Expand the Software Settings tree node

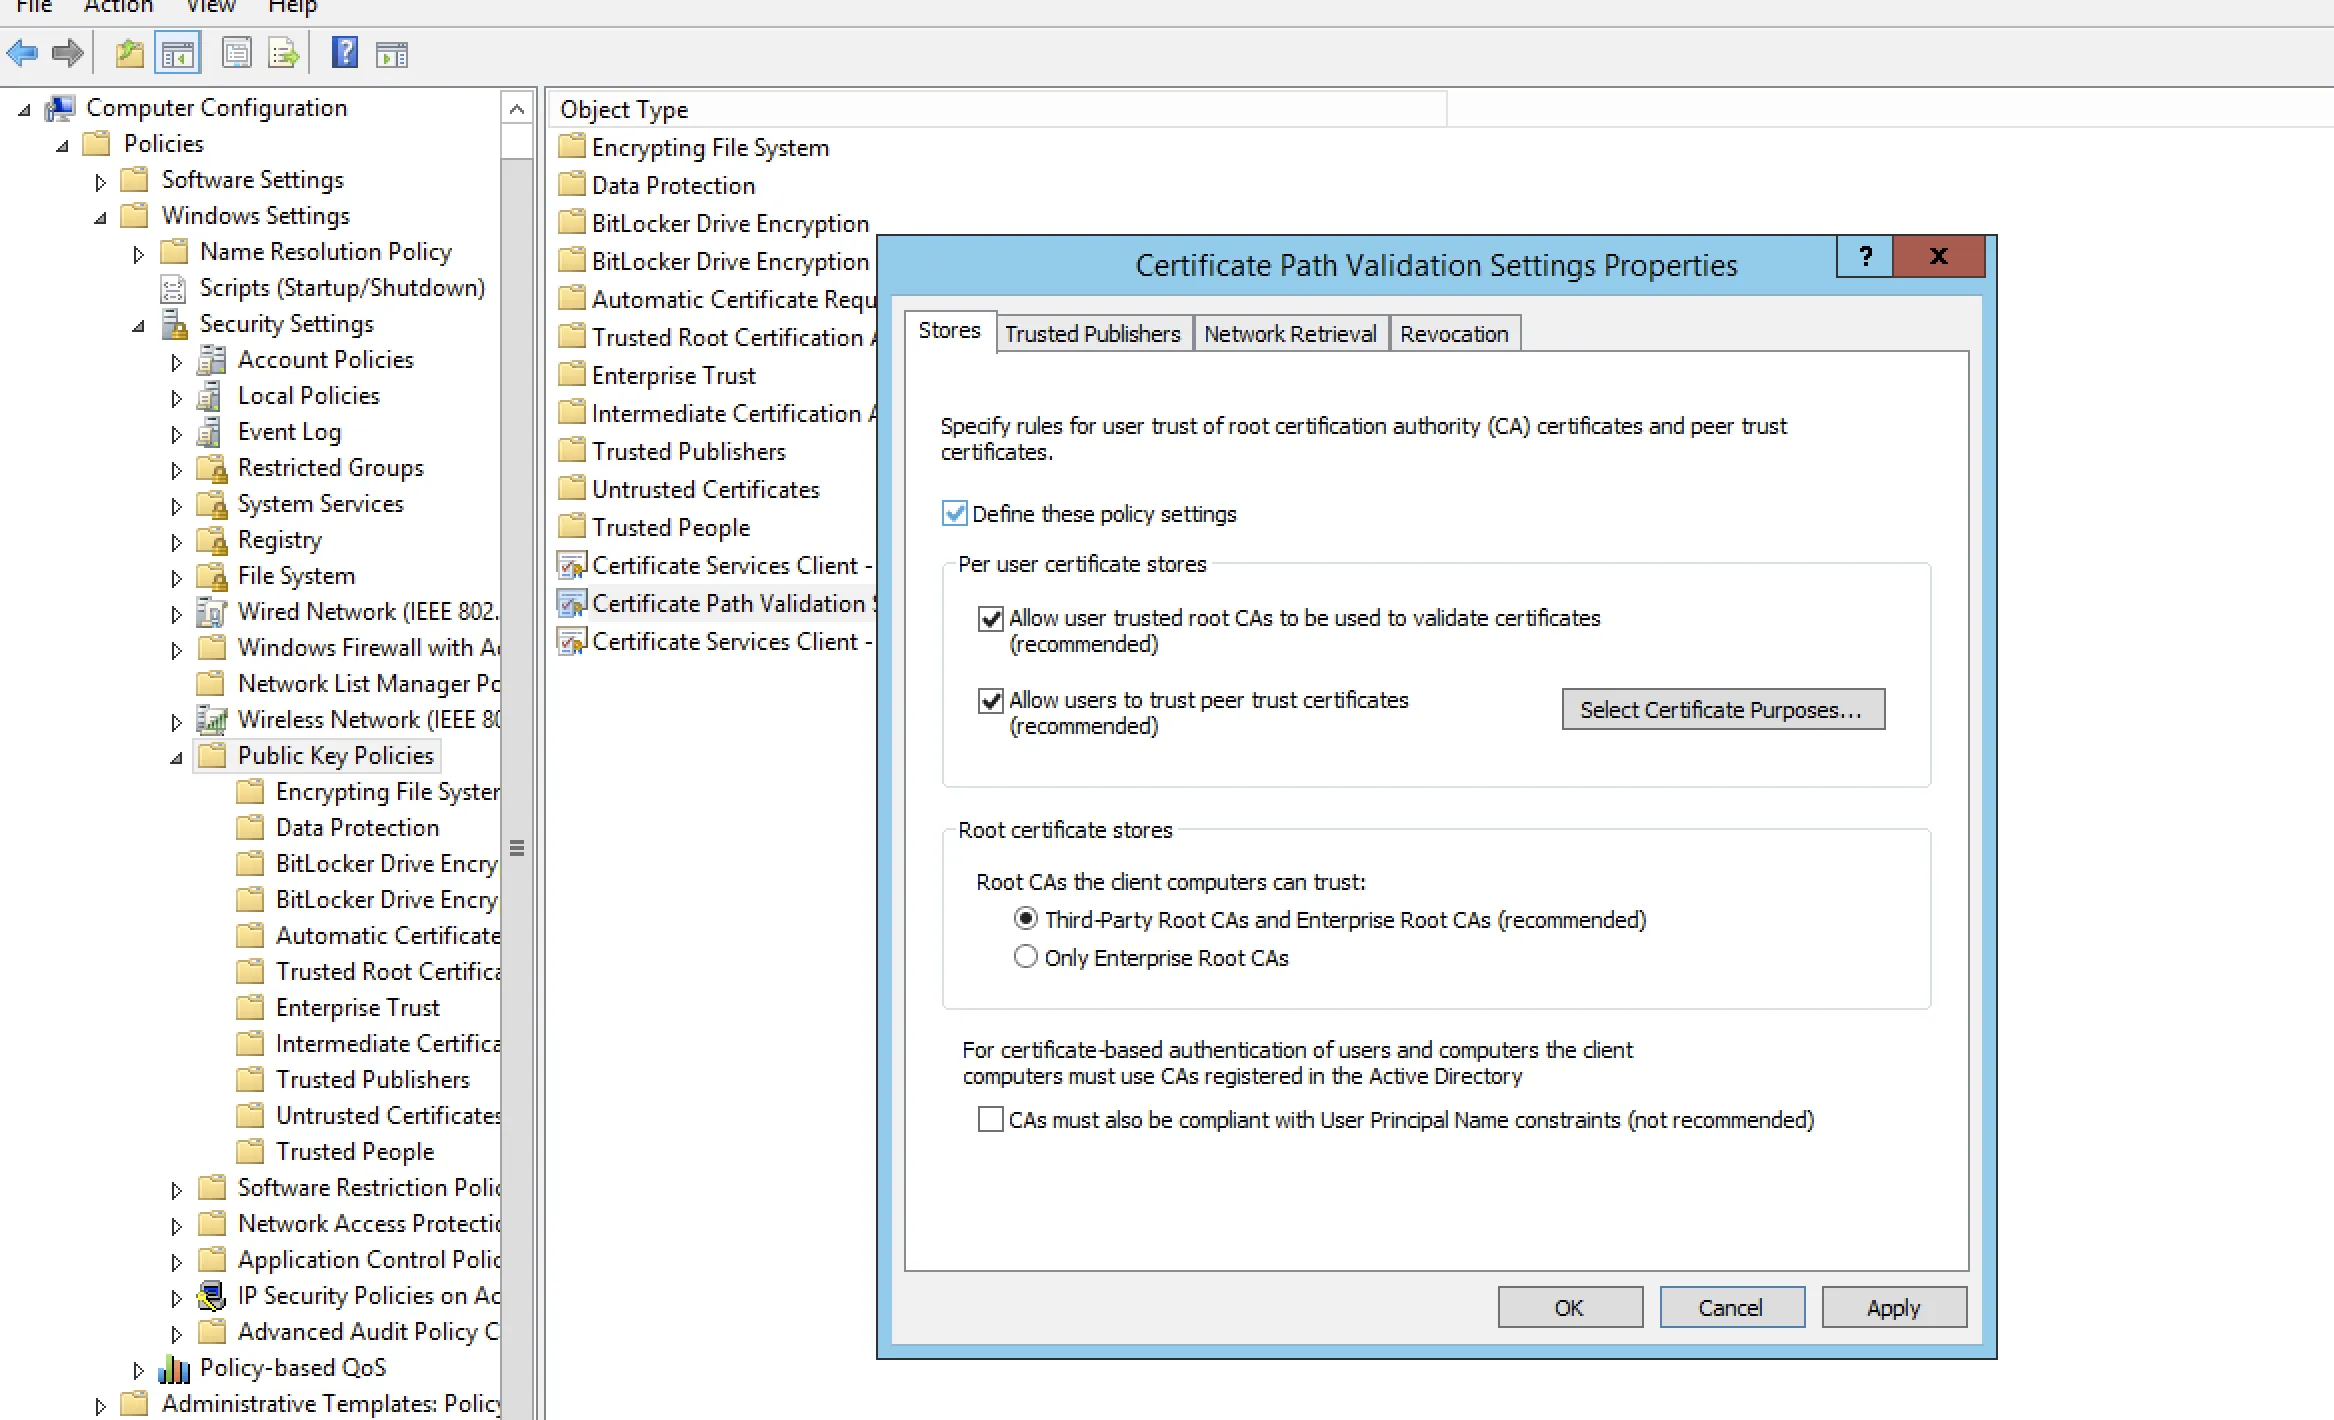[x=100, y=181]
